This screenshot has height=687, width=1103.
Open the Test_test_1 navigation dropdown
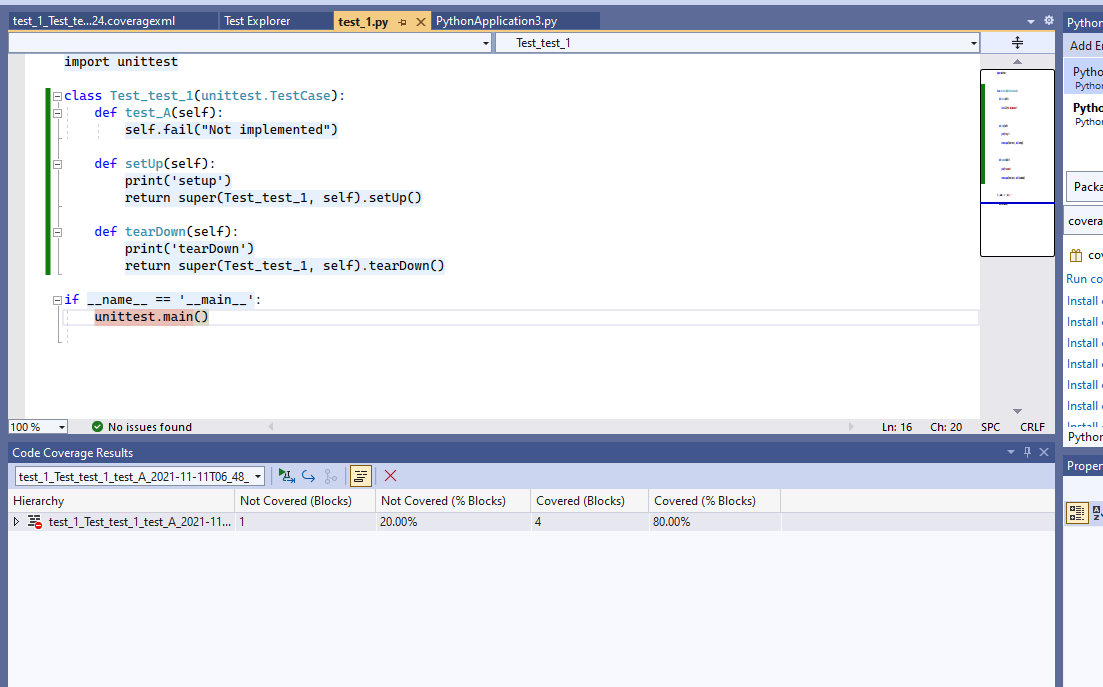(973, 43)
